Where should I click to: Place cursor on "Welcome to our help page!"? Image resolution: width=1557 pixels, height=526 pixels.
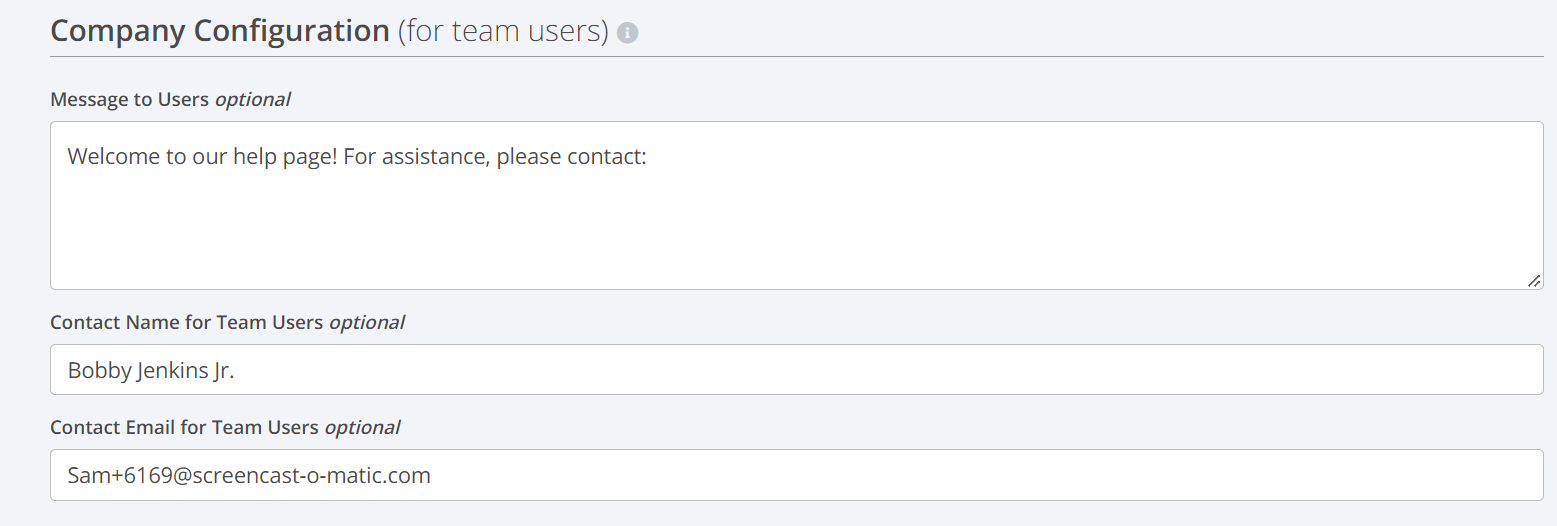202,157
